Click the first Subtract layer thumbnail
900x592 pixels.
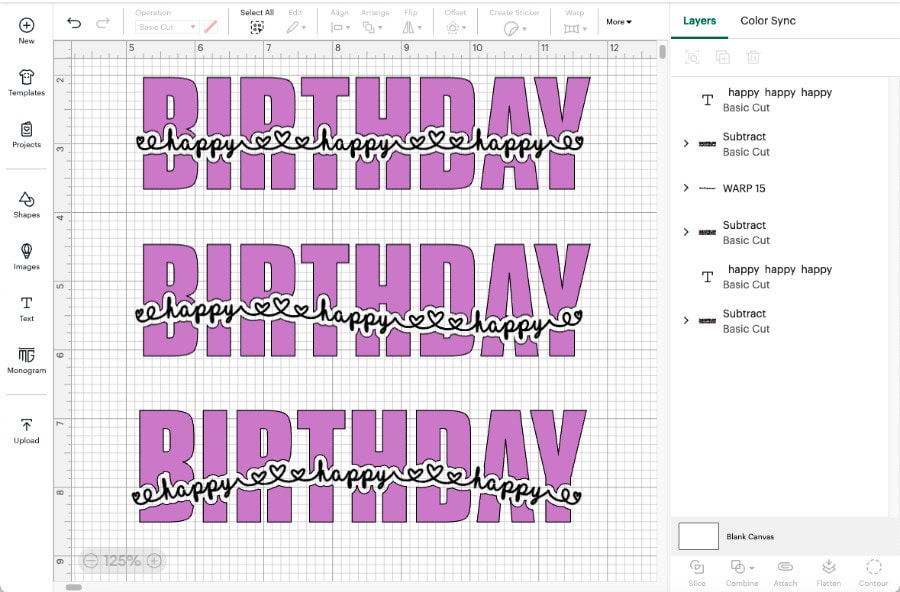pyautogui.click(x=707, y=144)
